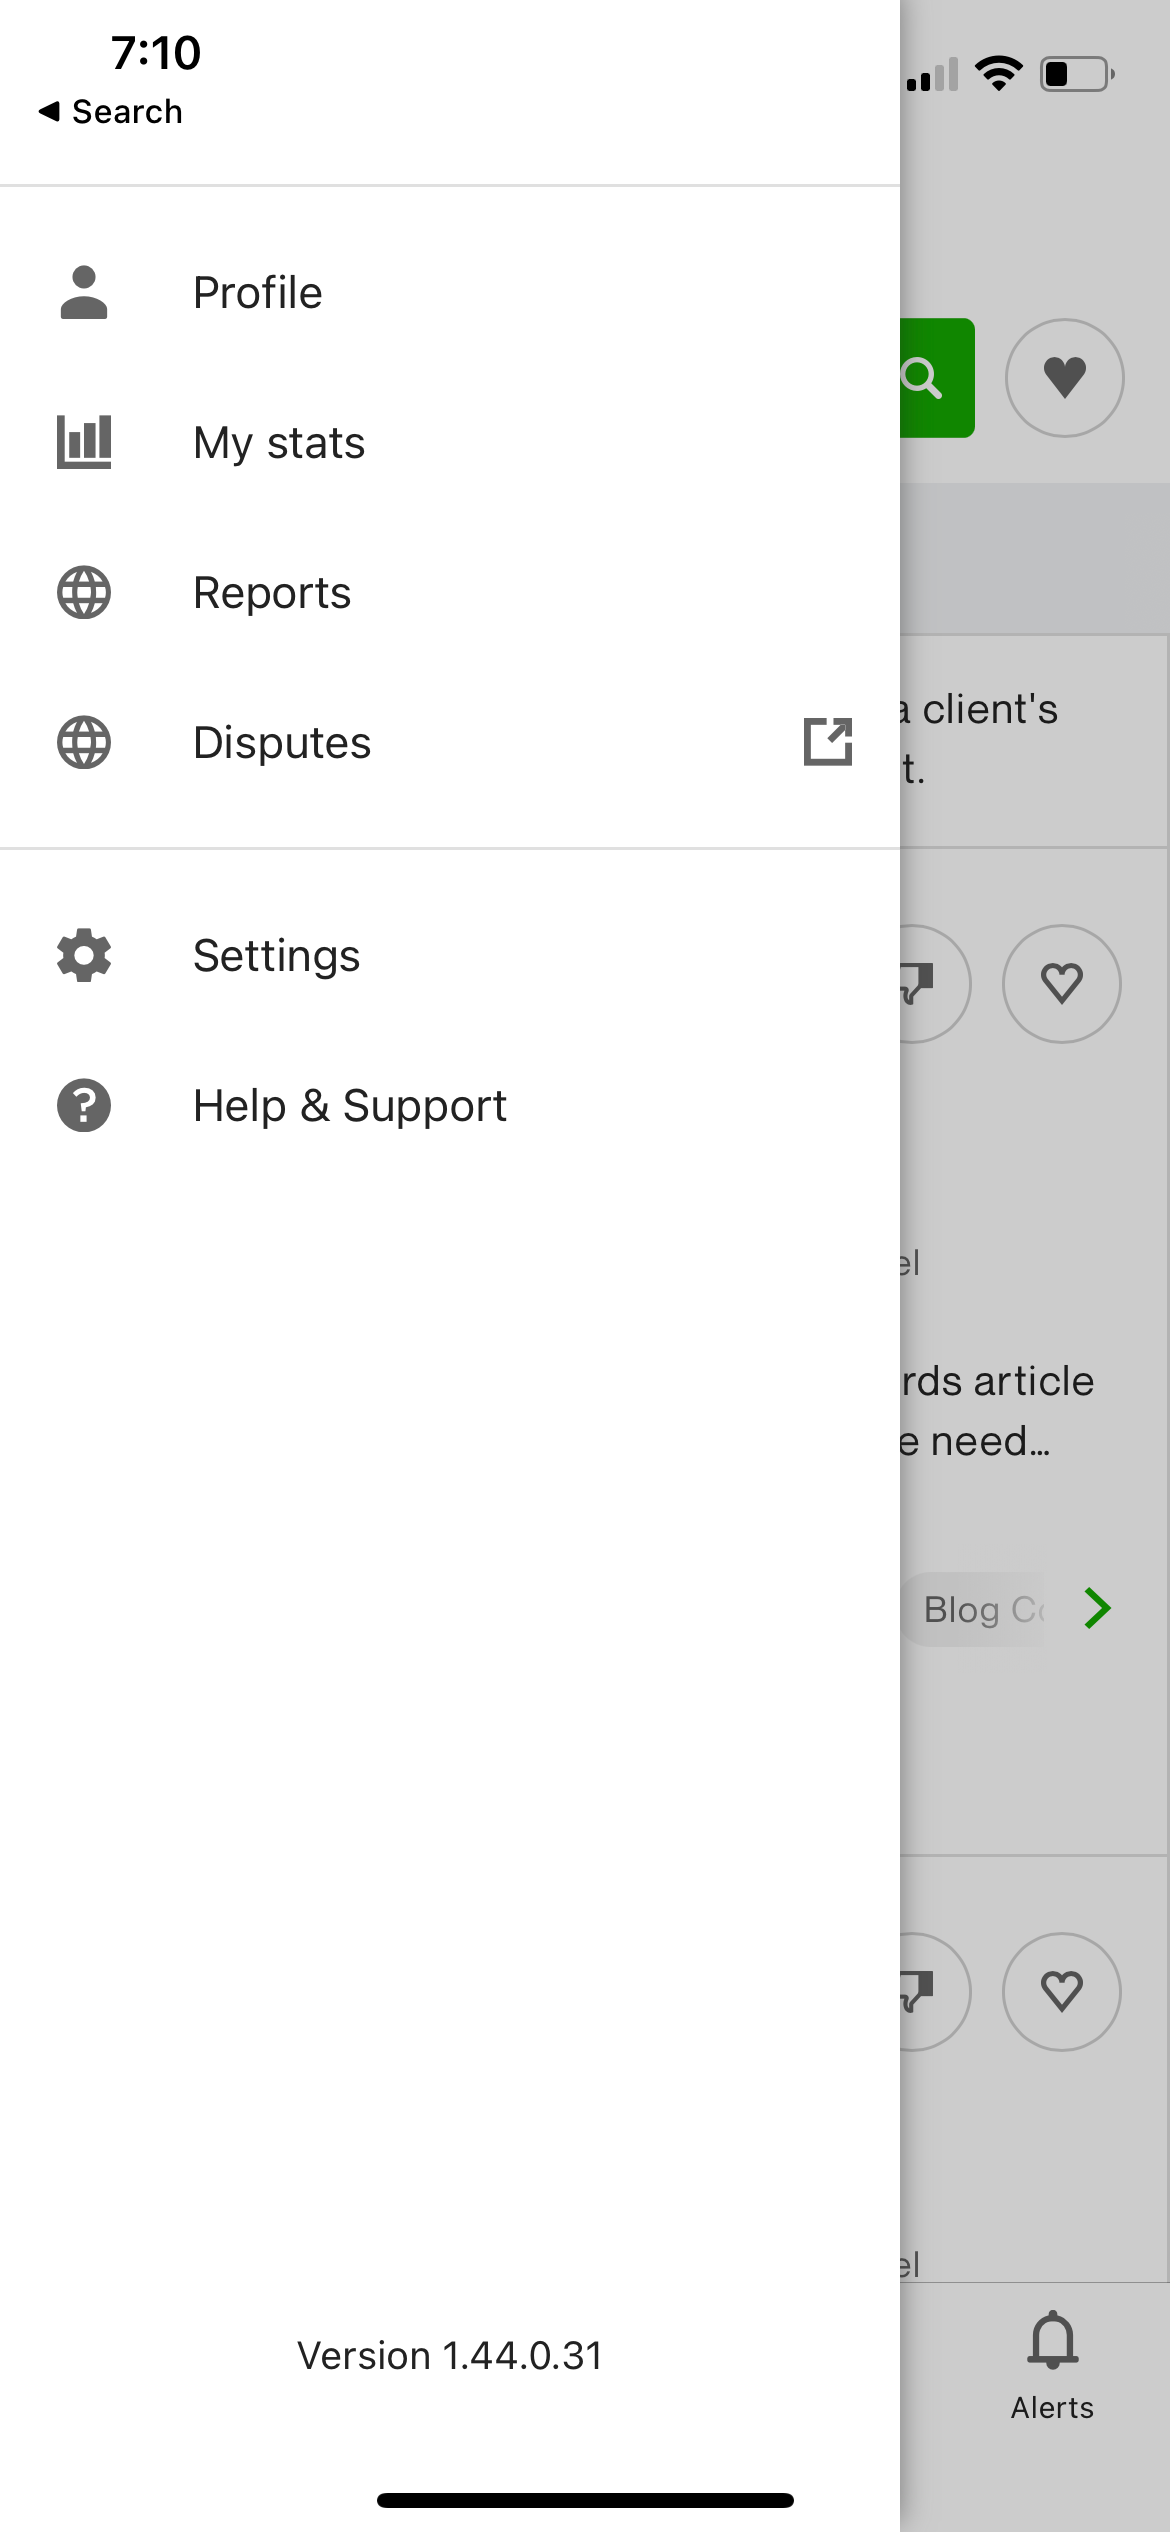Expand skills with the green chevron

point(1098,1608)
